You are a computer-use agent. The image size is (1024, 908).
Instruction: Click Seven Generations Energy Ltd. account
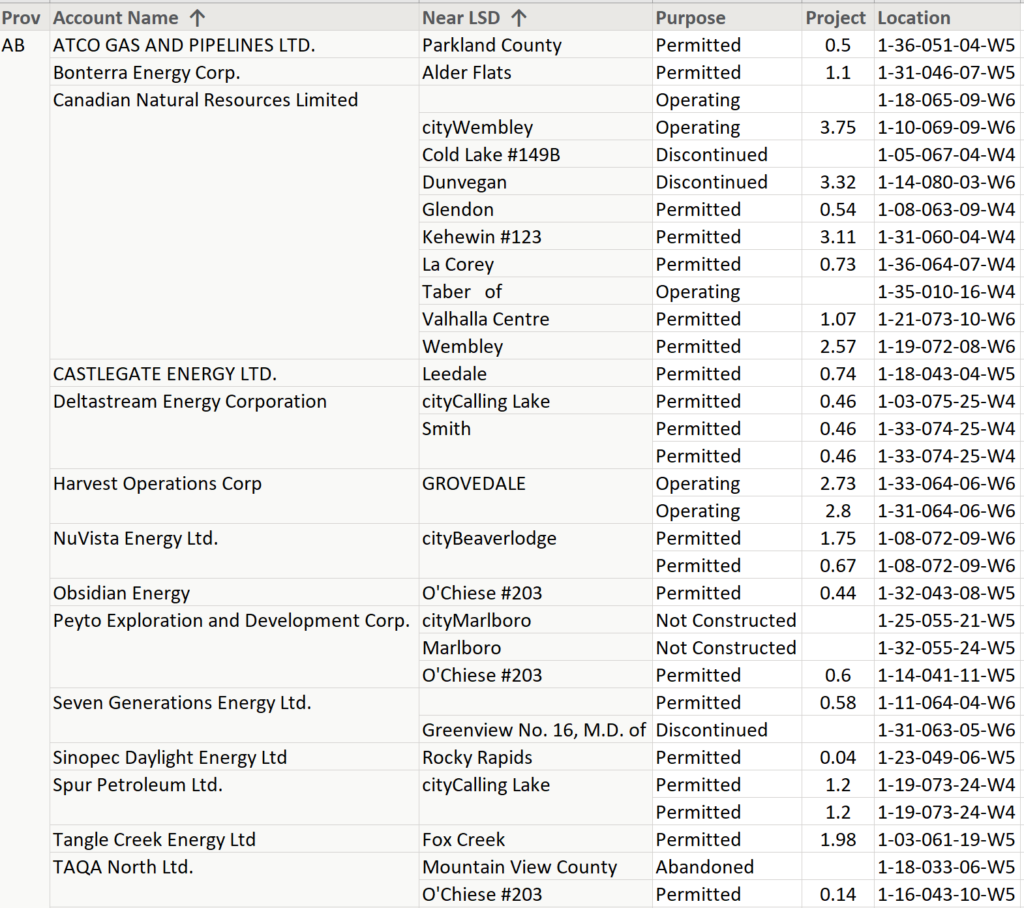coord(182,703)
